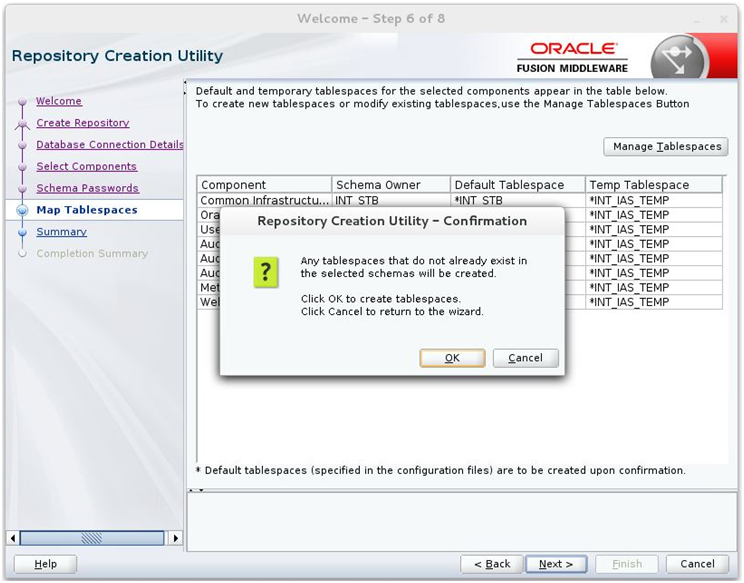Click the Schema Owner column header
This screenshot has width=744, height=583.
391,185
